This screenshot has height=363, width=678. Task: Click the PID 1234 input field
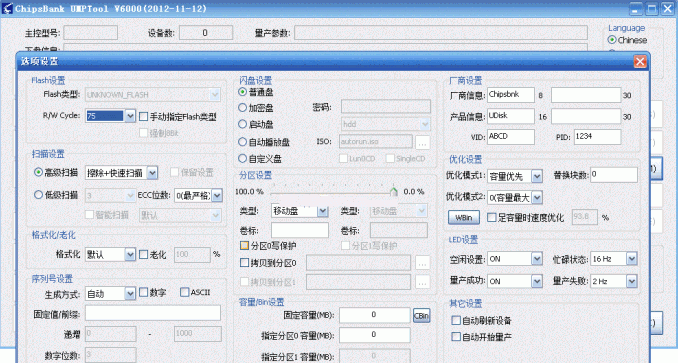tap(597, 137)
